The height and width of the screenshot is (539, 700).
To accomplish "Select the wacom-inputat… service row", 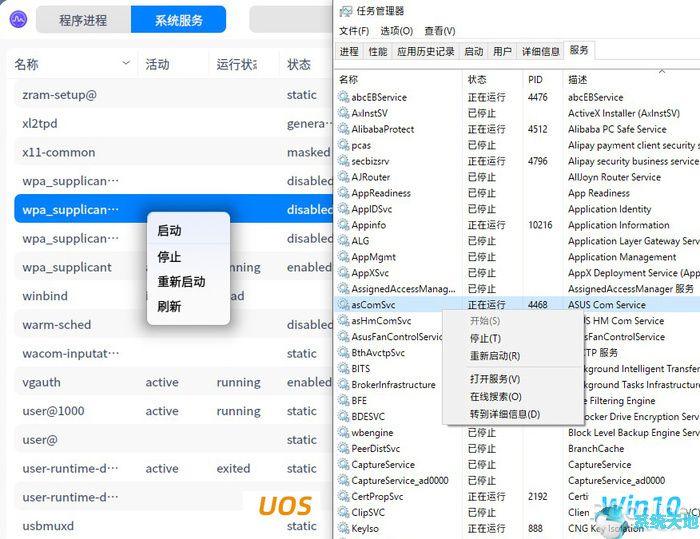I will 174,353.
